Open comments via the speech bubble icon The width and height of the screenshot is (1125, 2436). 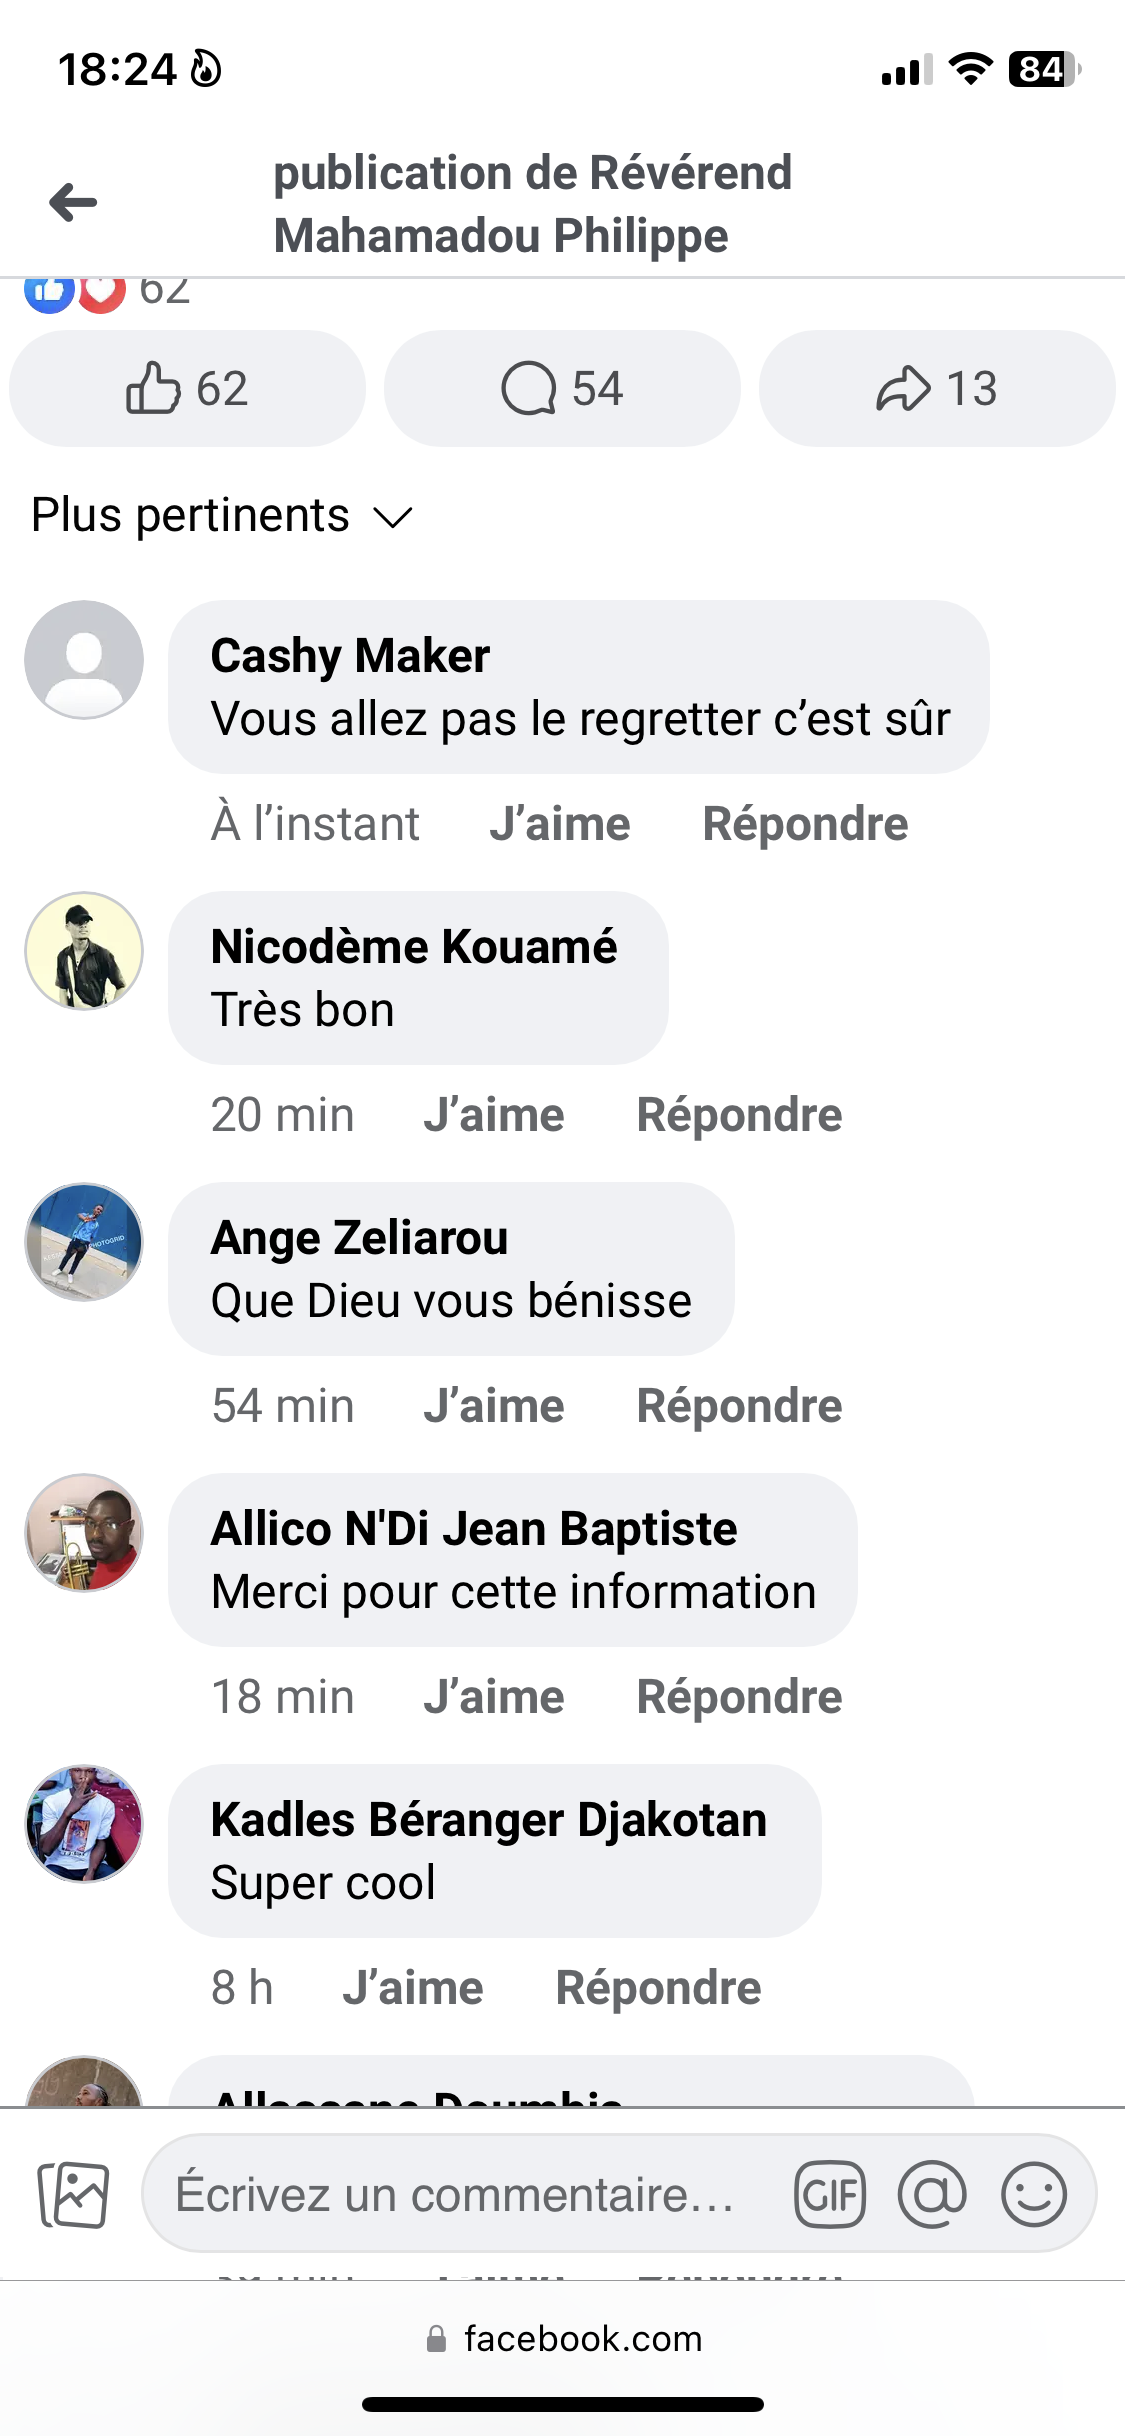[562, 389]
